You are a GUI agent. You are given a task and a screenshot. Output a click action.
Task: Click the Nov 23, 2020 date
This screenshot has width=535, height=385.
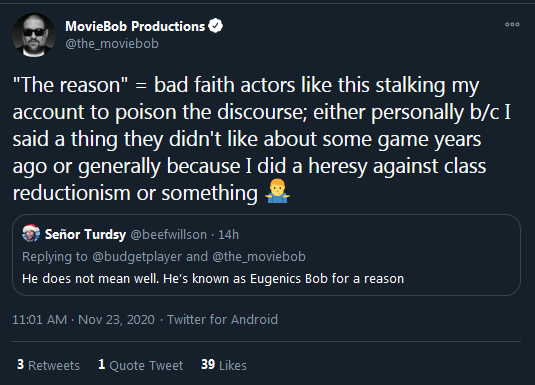click(x=116, y=320)
